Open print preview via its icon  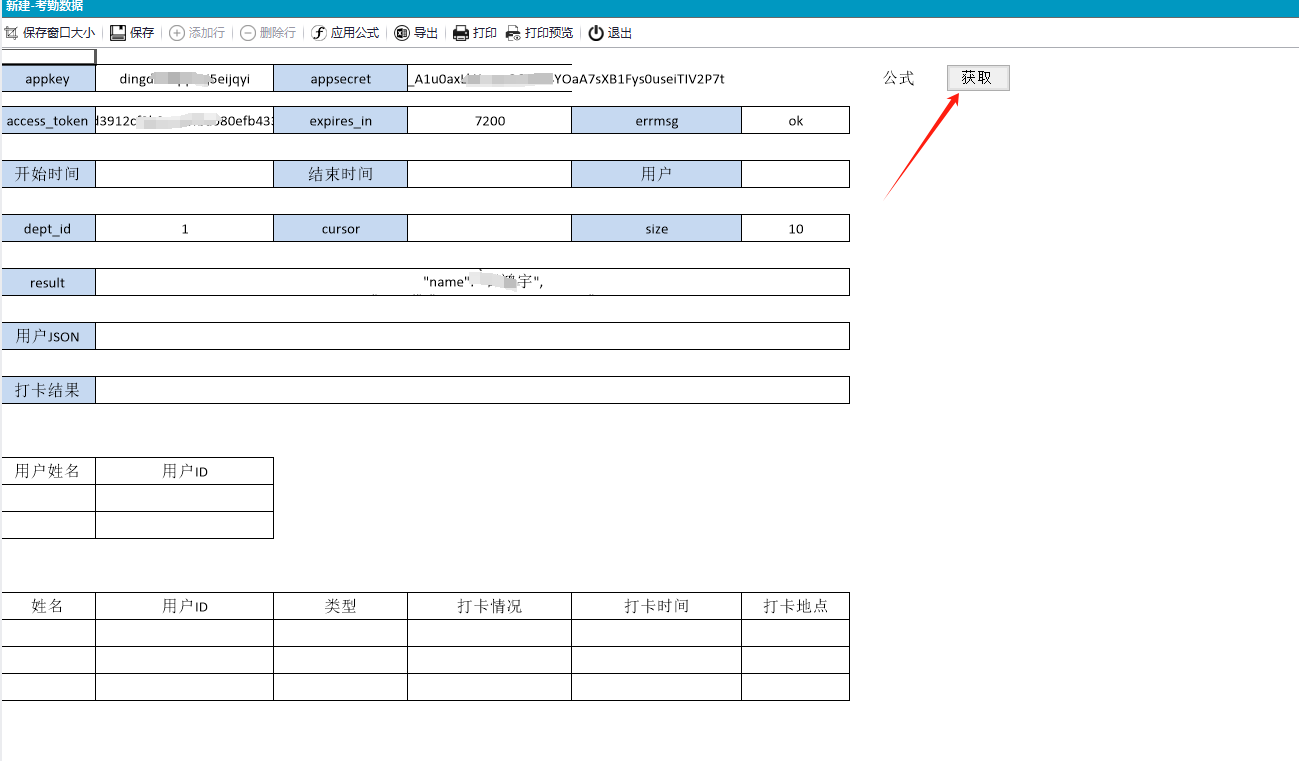pyautogui.click(x=513, y=33)
